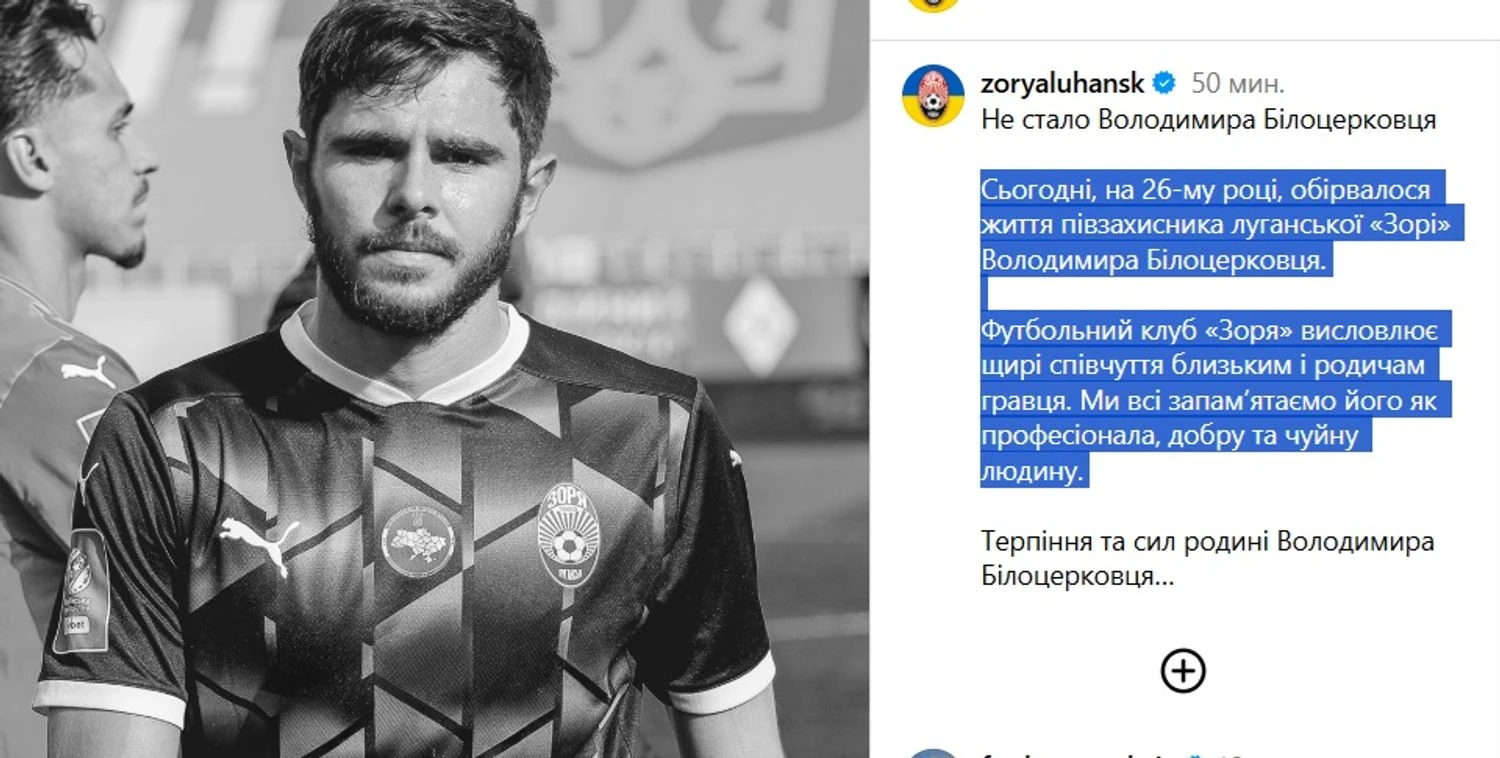
Task: Click the blue verified badge
Action: click(x=1165, y=83)
